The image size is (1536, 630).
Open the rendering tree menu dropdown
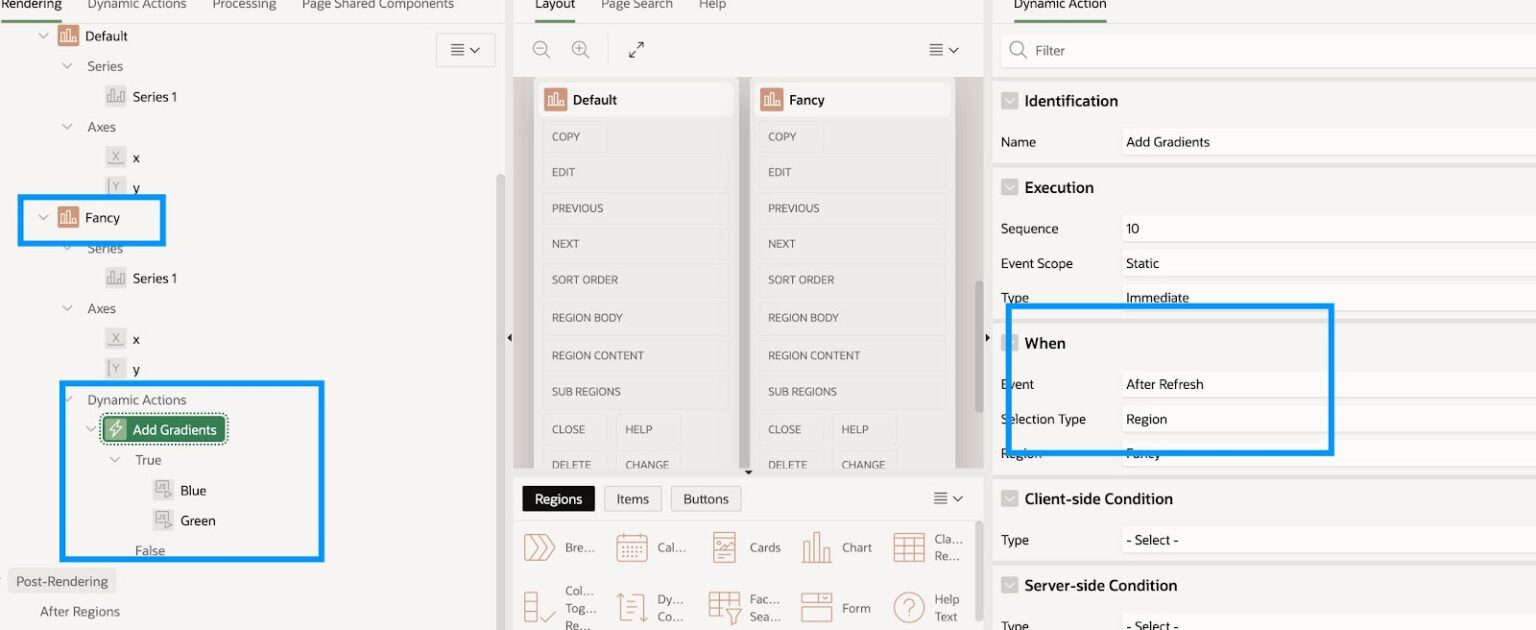coord(465,50)
